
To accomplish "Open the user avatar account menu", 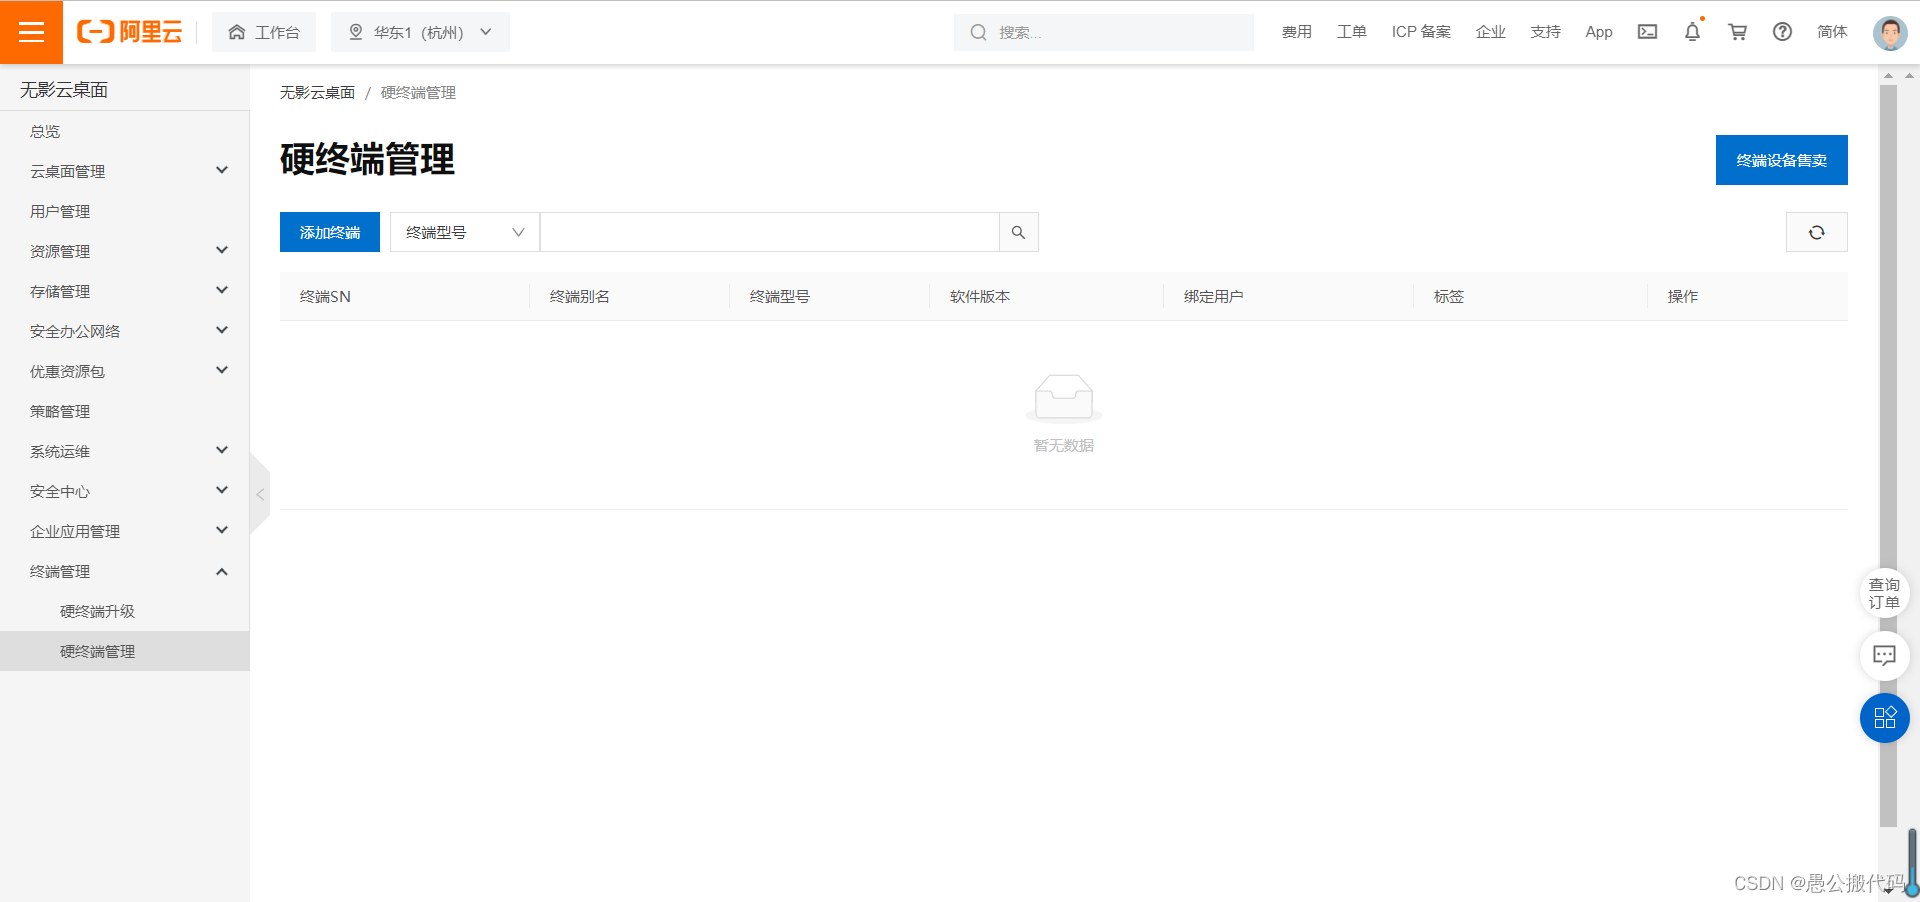I will (1889, 33).
